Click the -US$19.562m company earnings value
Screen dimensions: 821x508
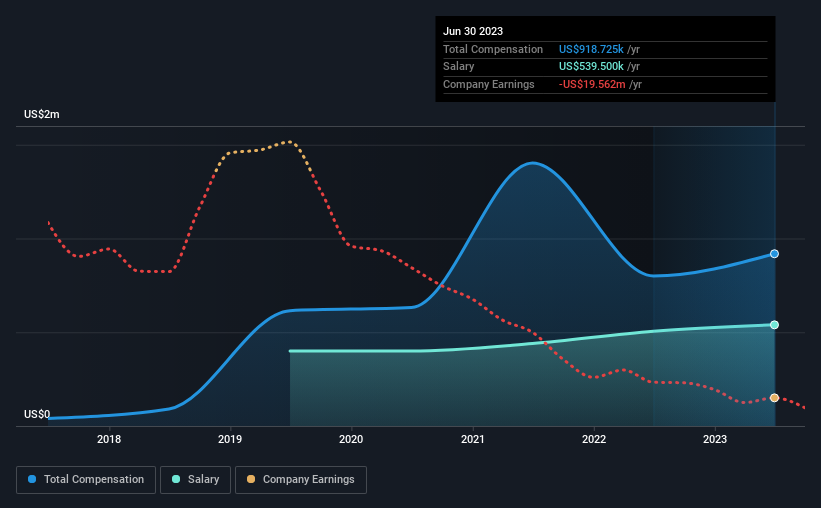click(x=592, y=84)
